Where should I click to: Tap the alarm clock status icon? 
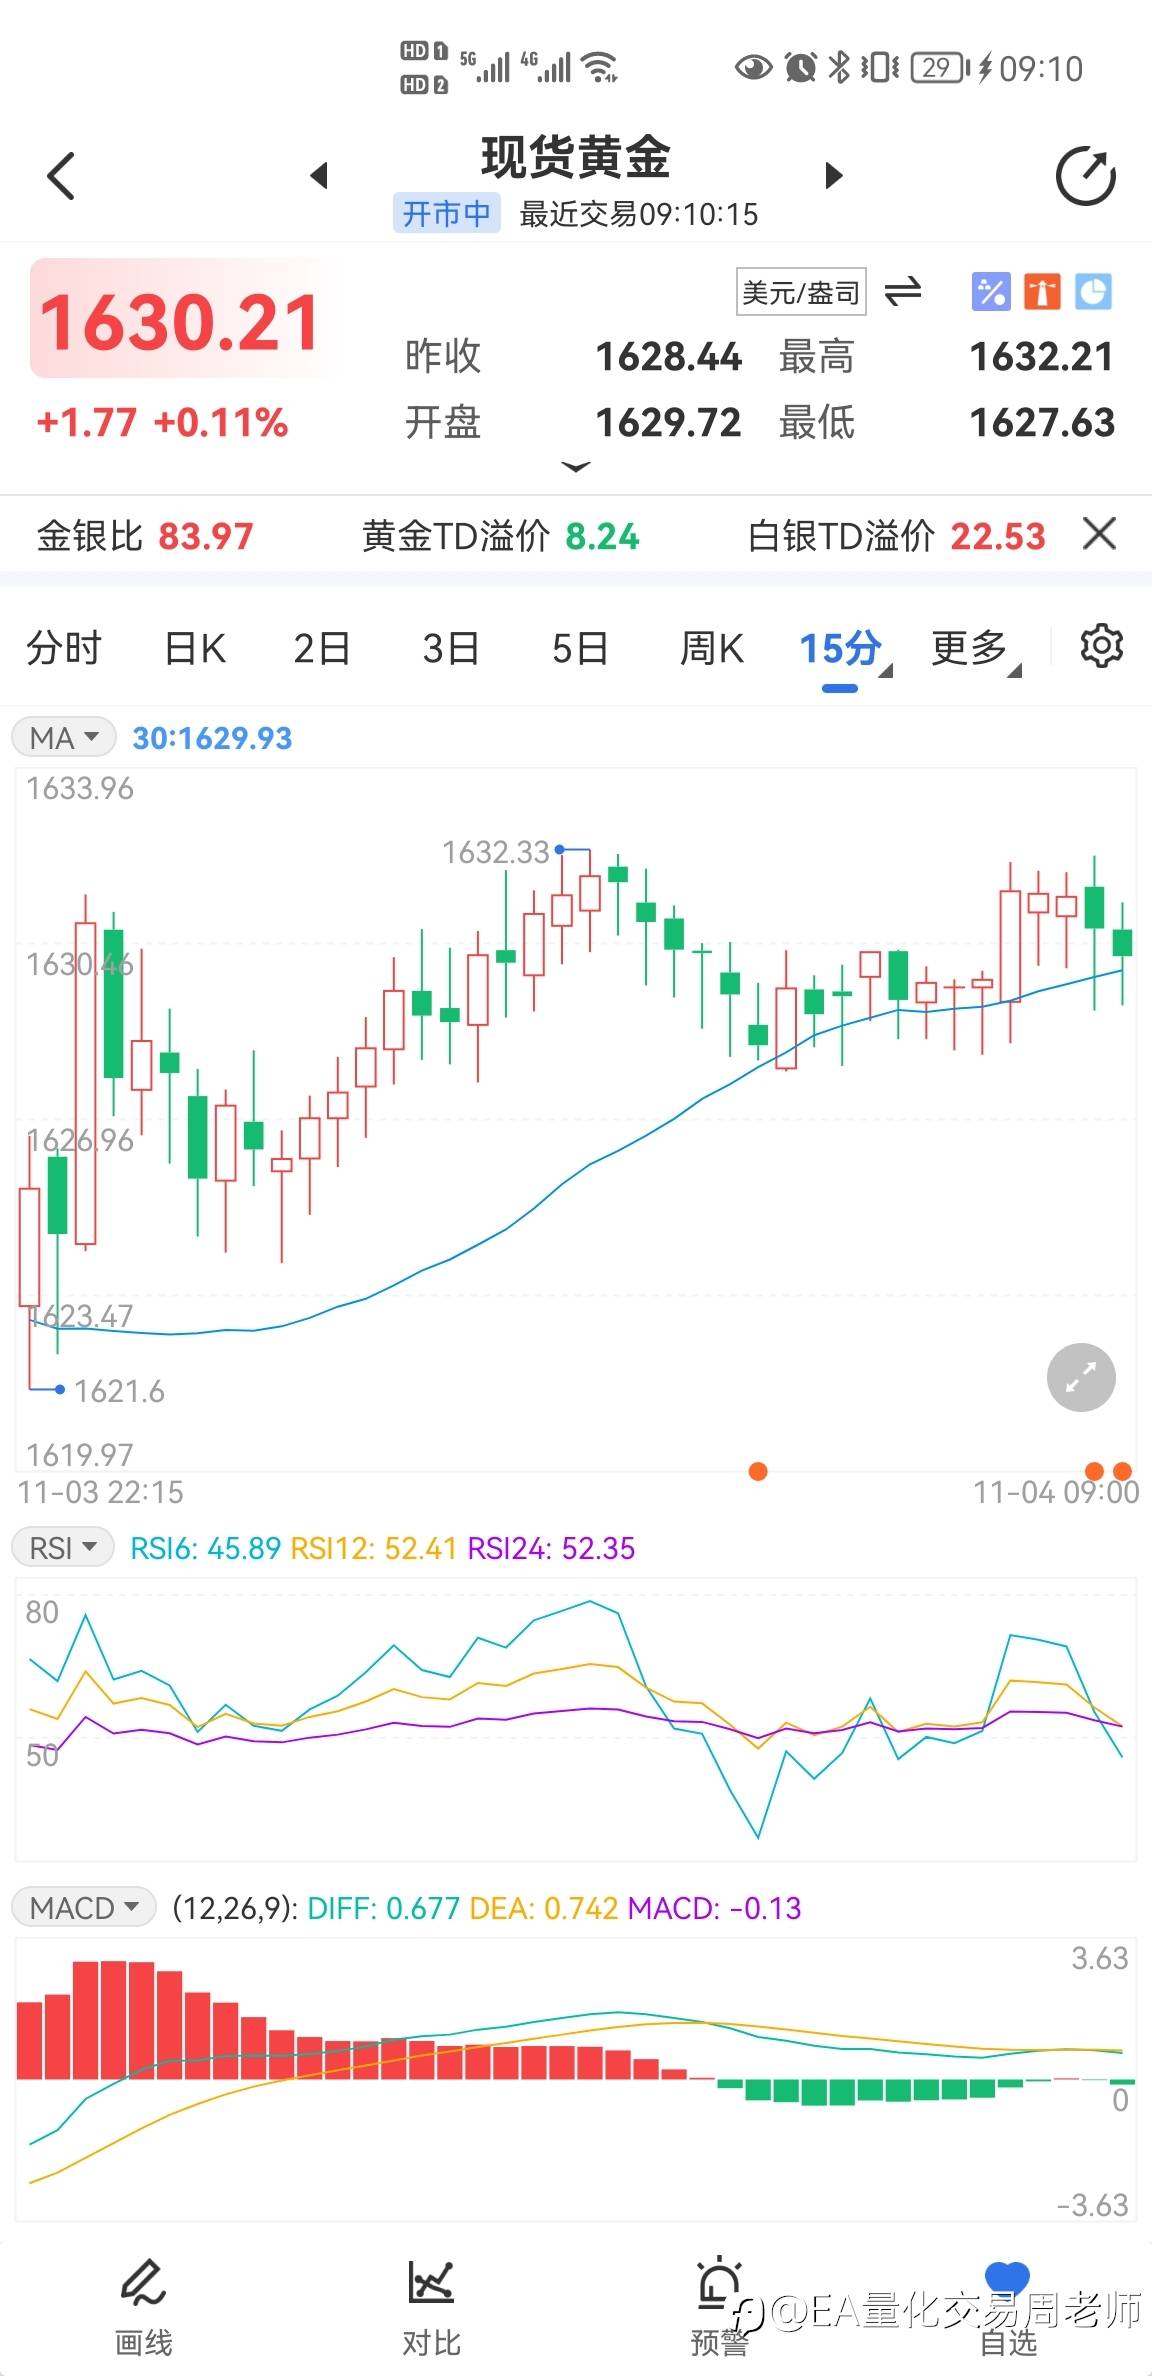tap(800, 67)
